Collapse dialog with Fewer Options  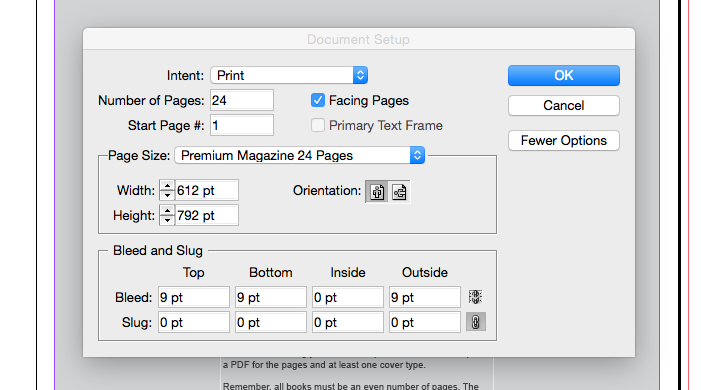(x=564, y=140)
